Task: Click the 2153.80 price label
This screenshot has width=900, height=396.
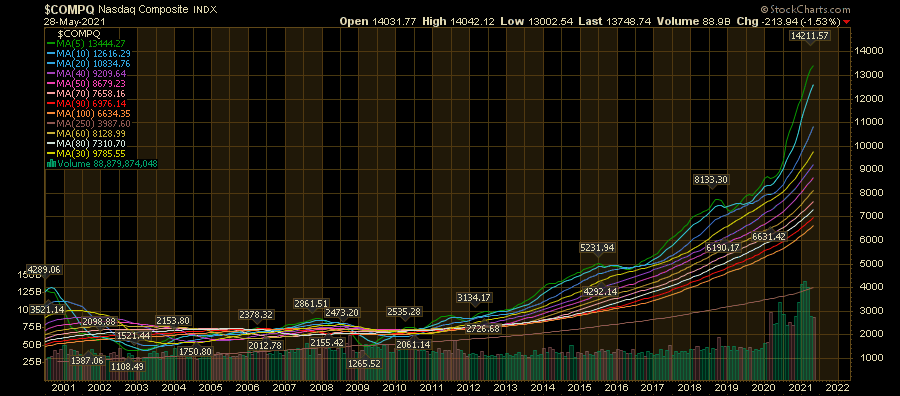Action: pos(172,320)
